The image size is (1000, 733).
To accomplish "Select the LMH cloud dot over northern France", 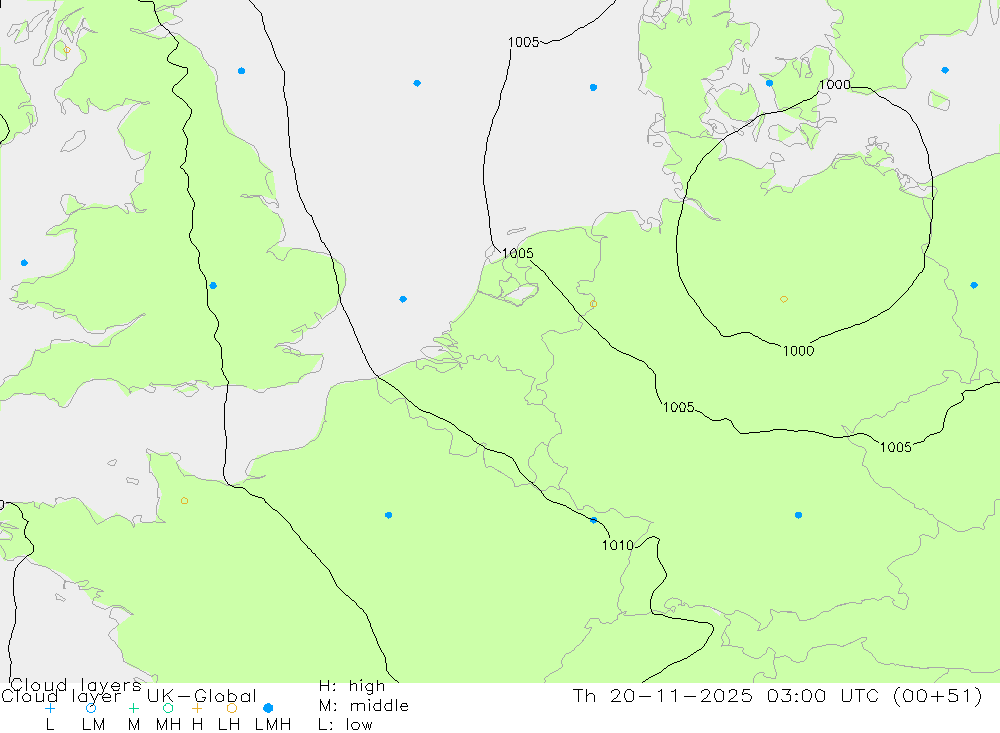I will (388, 515).
